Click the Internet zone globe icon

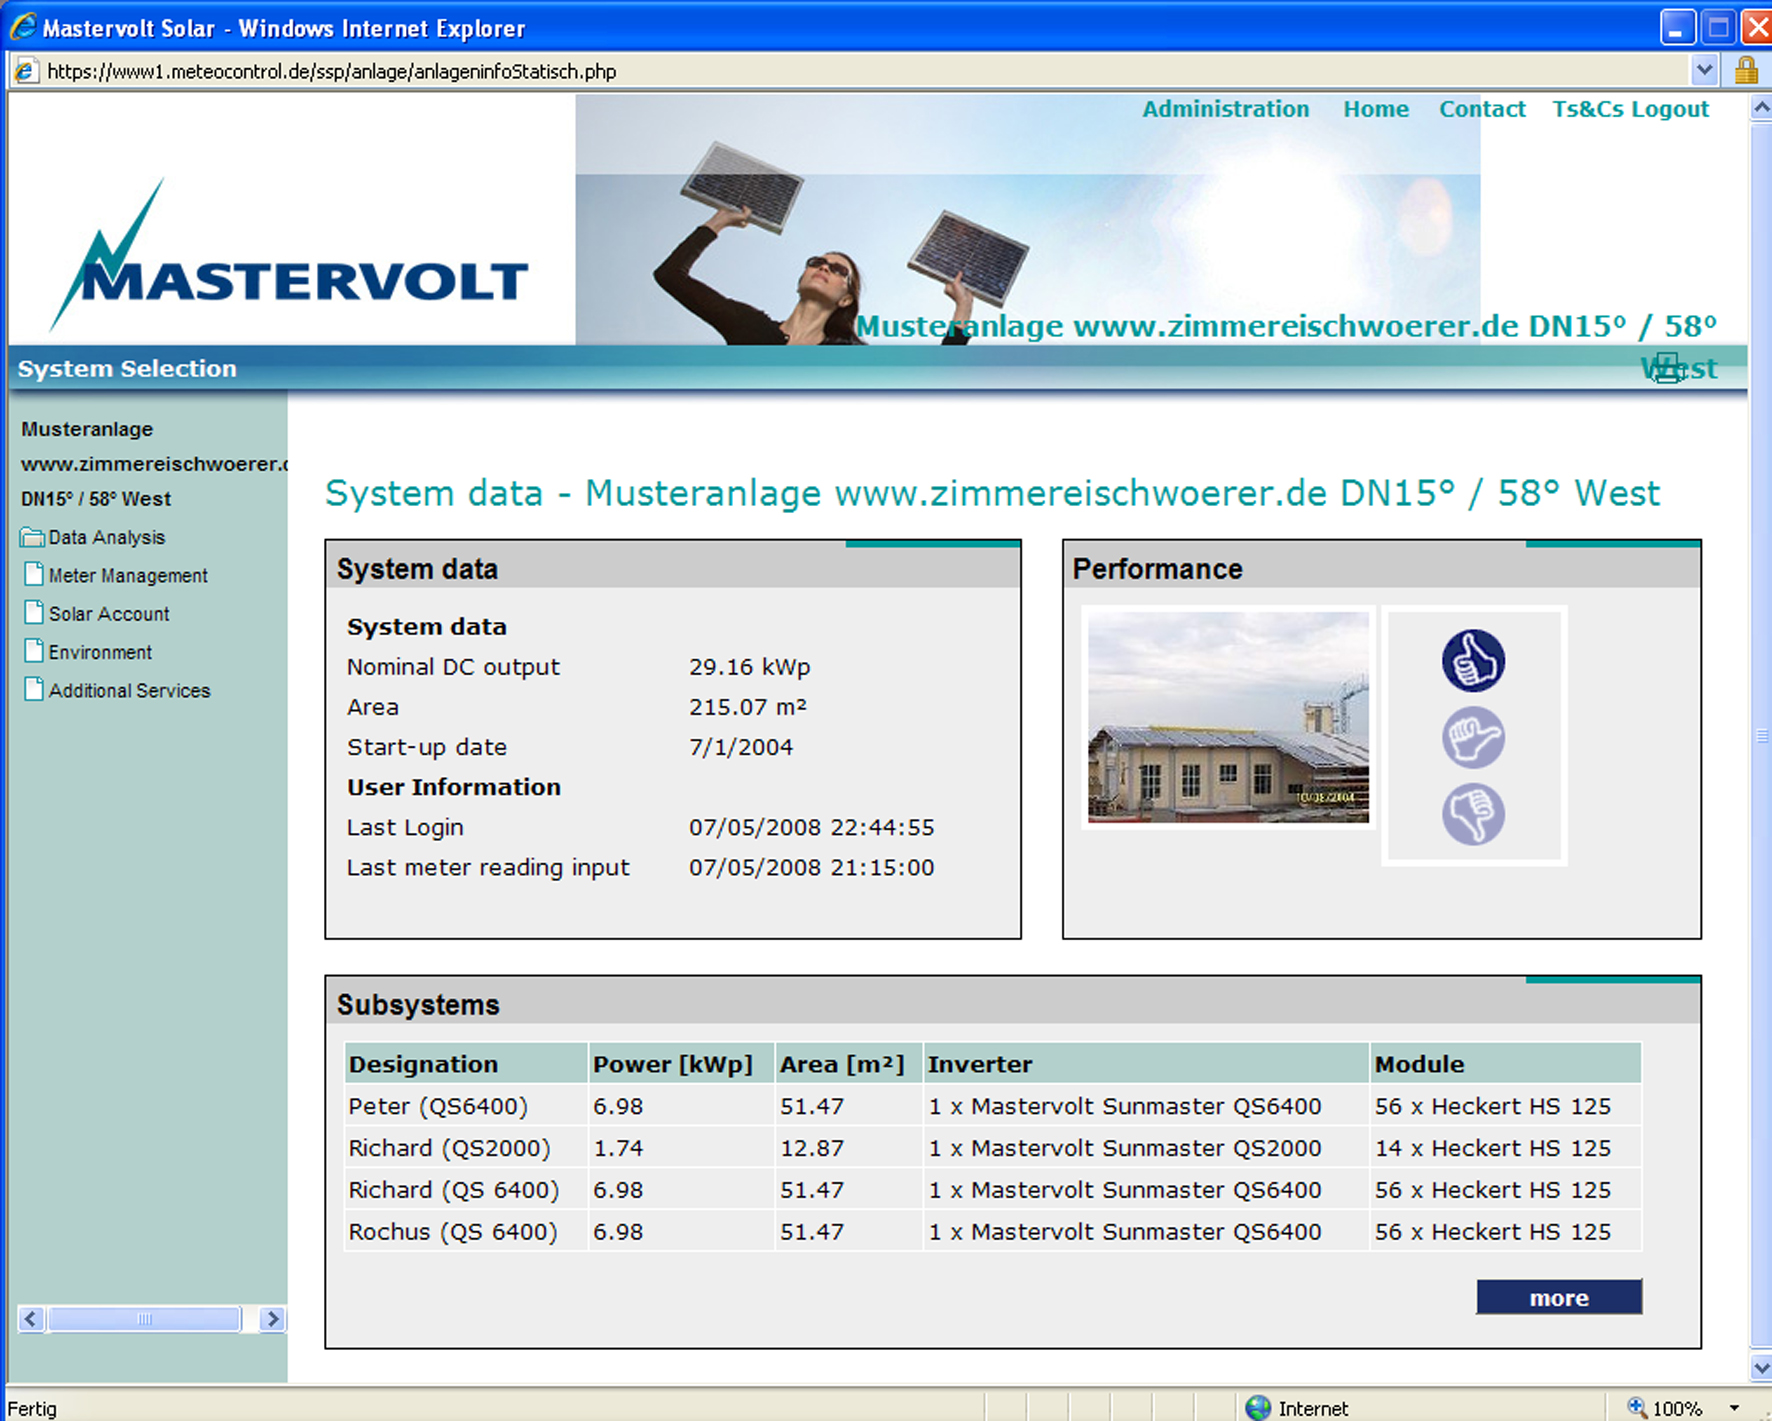(1258, 1408)
